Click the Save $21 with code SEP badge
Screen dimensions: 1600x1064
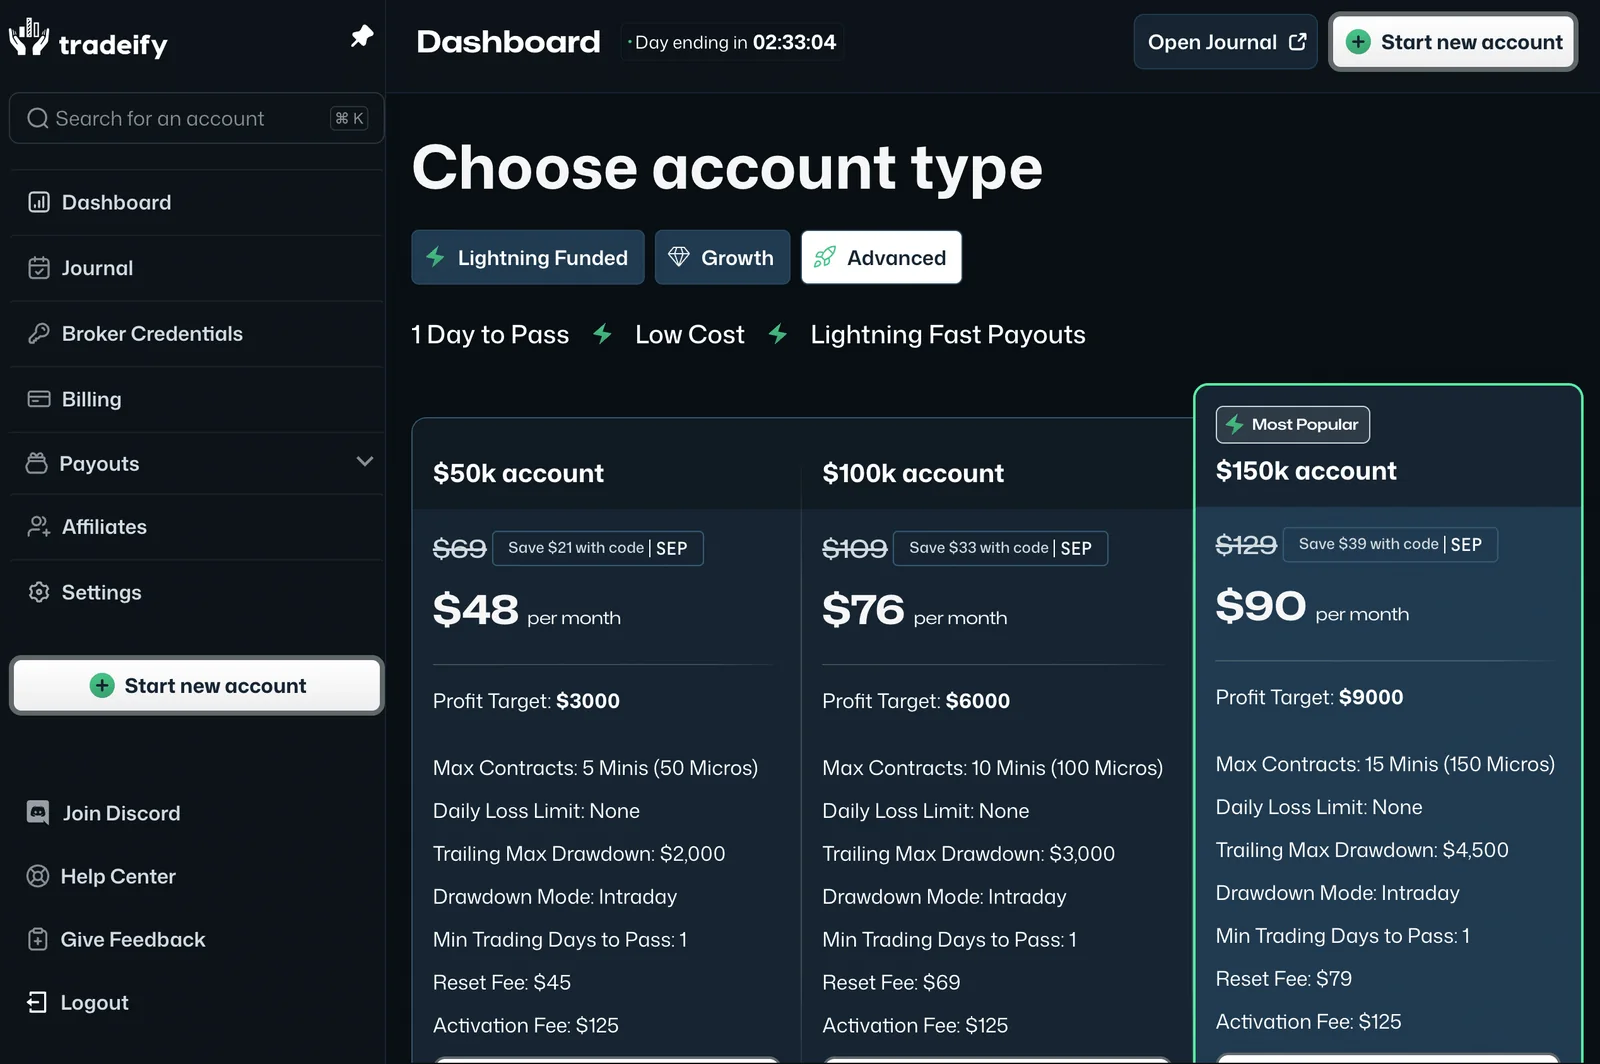(x=598, y=548)
